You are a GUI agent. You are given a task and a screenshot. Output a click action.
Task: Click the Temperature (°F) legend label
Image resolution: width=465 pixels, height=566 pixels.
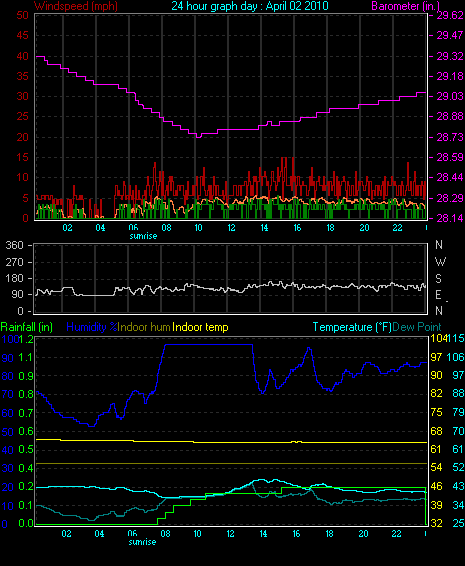click(352, 327)
